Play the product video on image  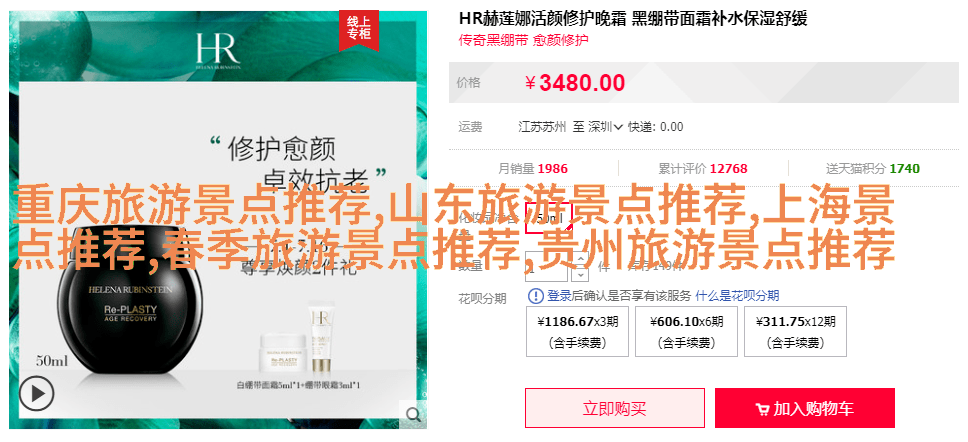coord(36,394)
